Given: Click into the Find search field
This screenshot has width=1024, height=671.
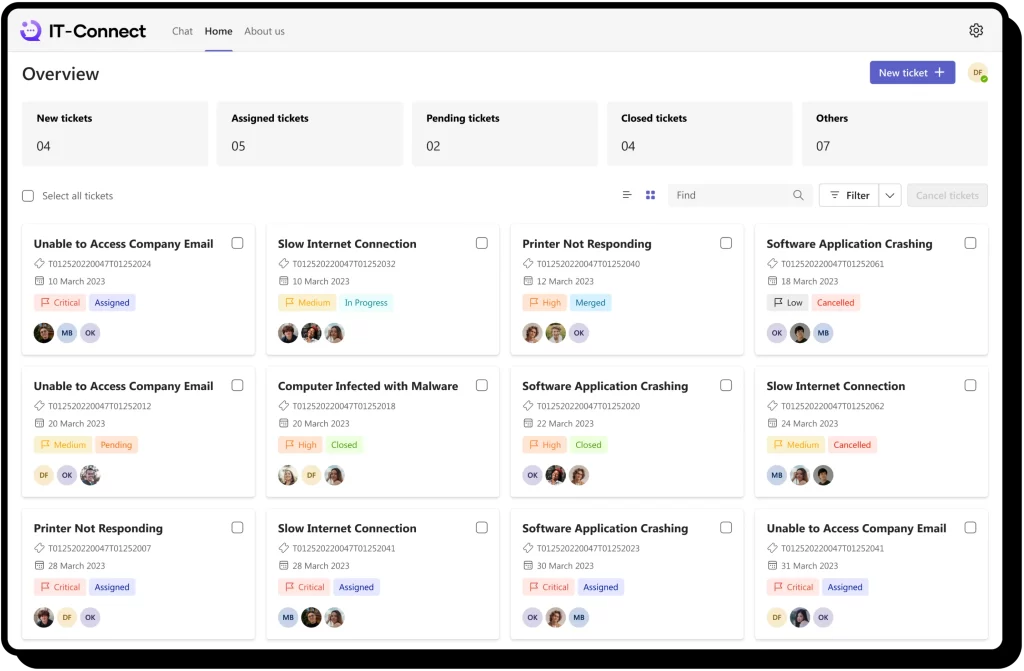Looking at the screenshot, I should pos(730,195).
